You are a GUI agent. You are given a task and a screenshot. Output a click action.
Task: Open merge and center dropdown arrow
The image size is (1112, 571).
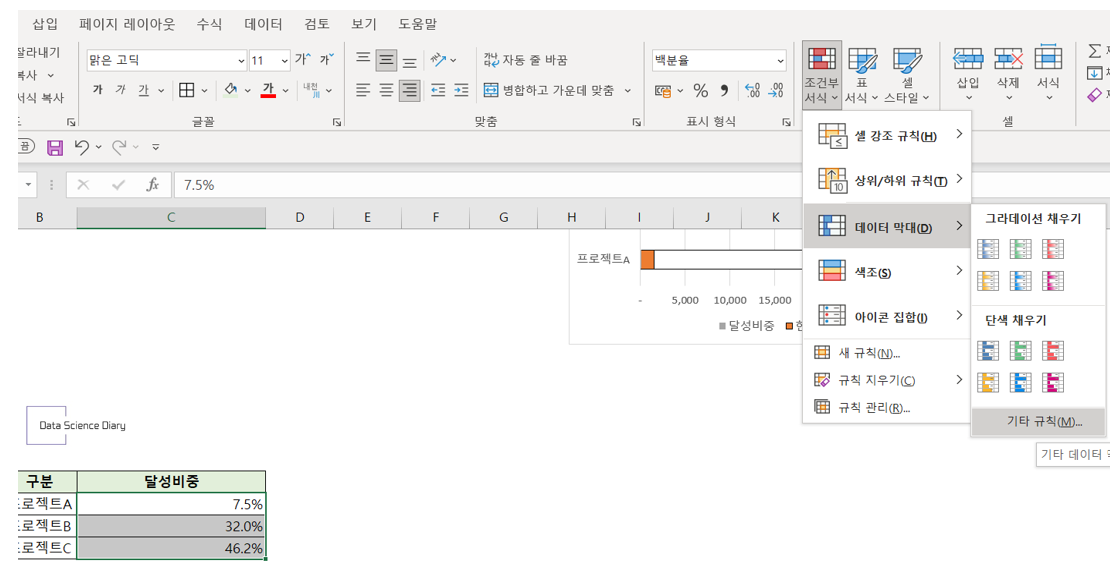(628, 90)
